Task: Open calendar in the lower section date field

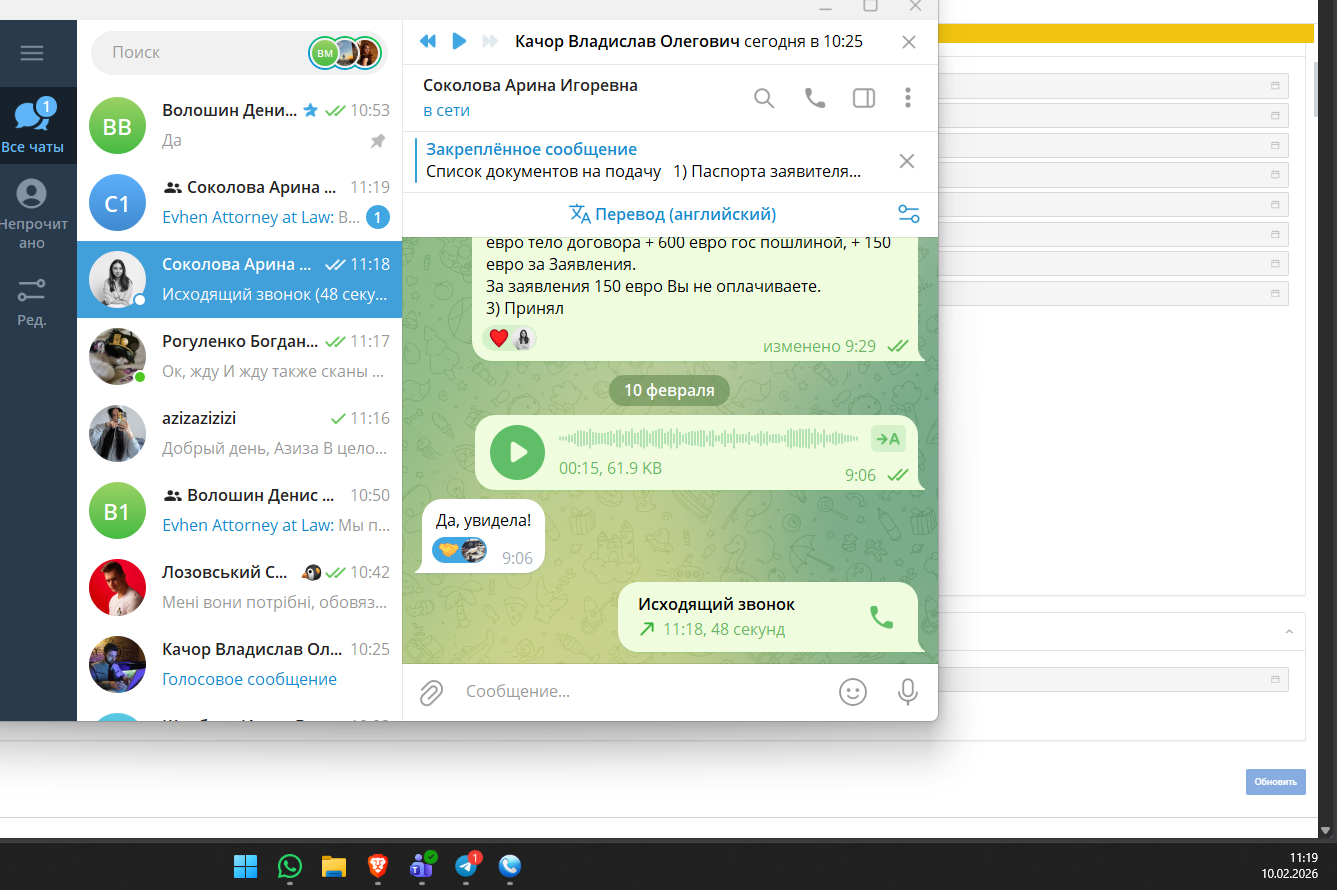Action: click(x=1275, y=680)
